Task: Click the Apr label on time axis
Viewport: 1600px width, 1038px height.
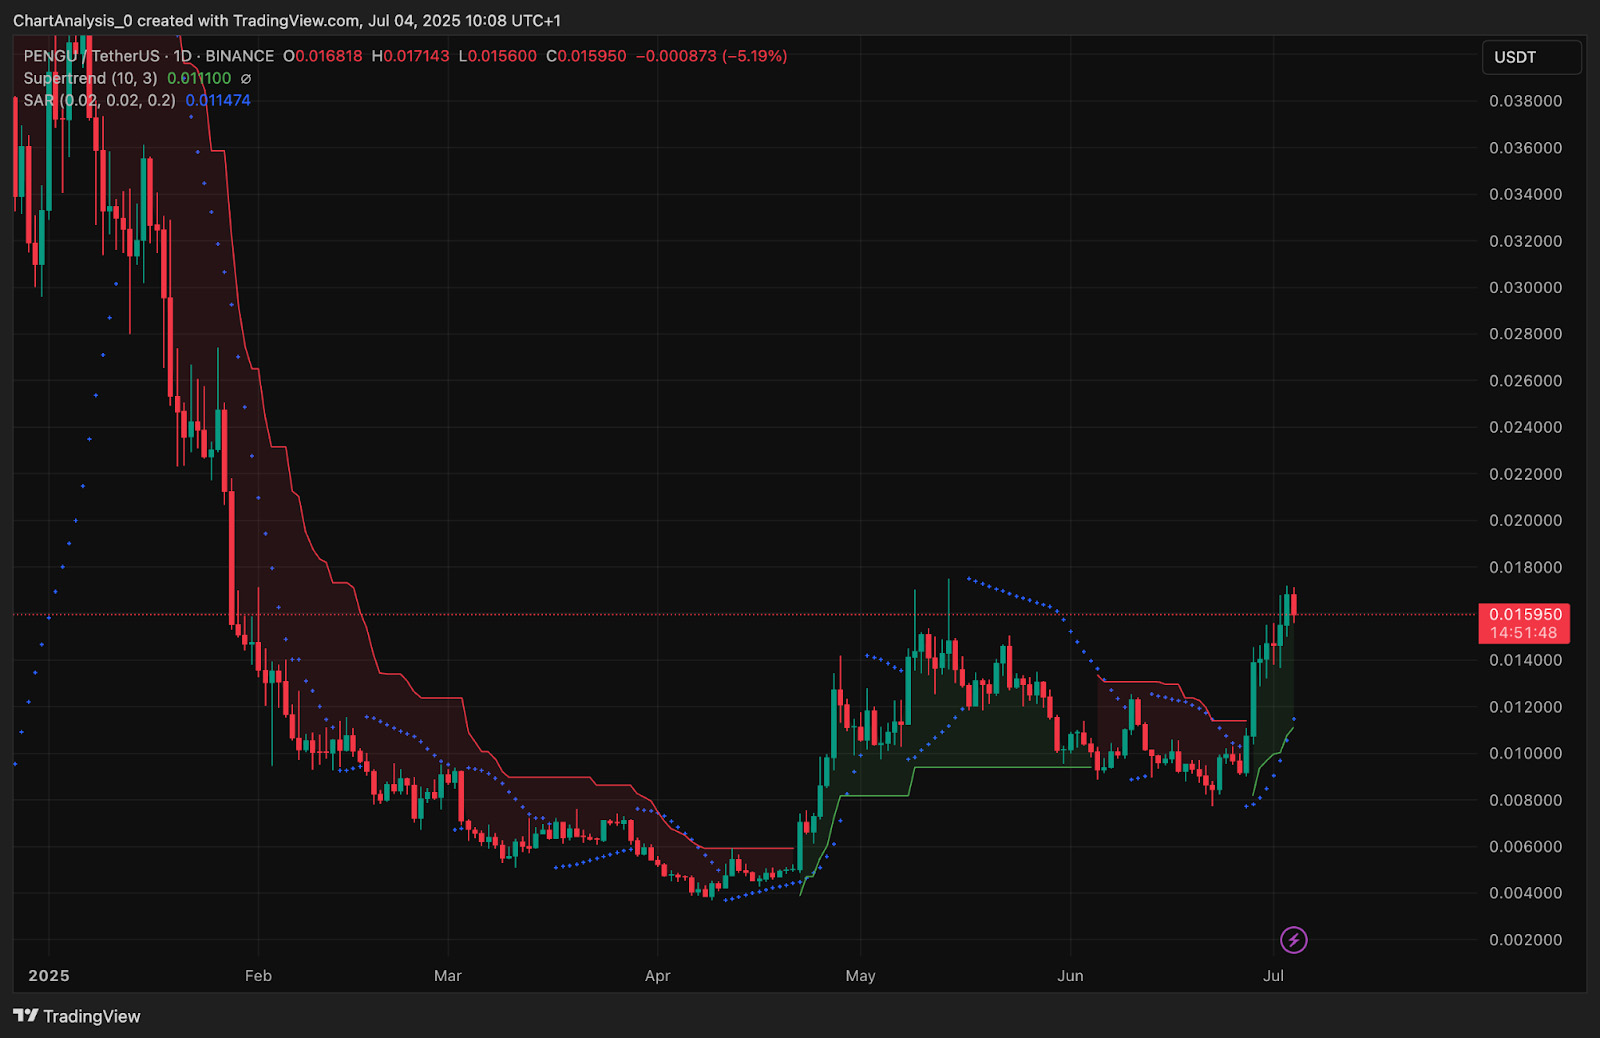Action: (x=657, y=976)
